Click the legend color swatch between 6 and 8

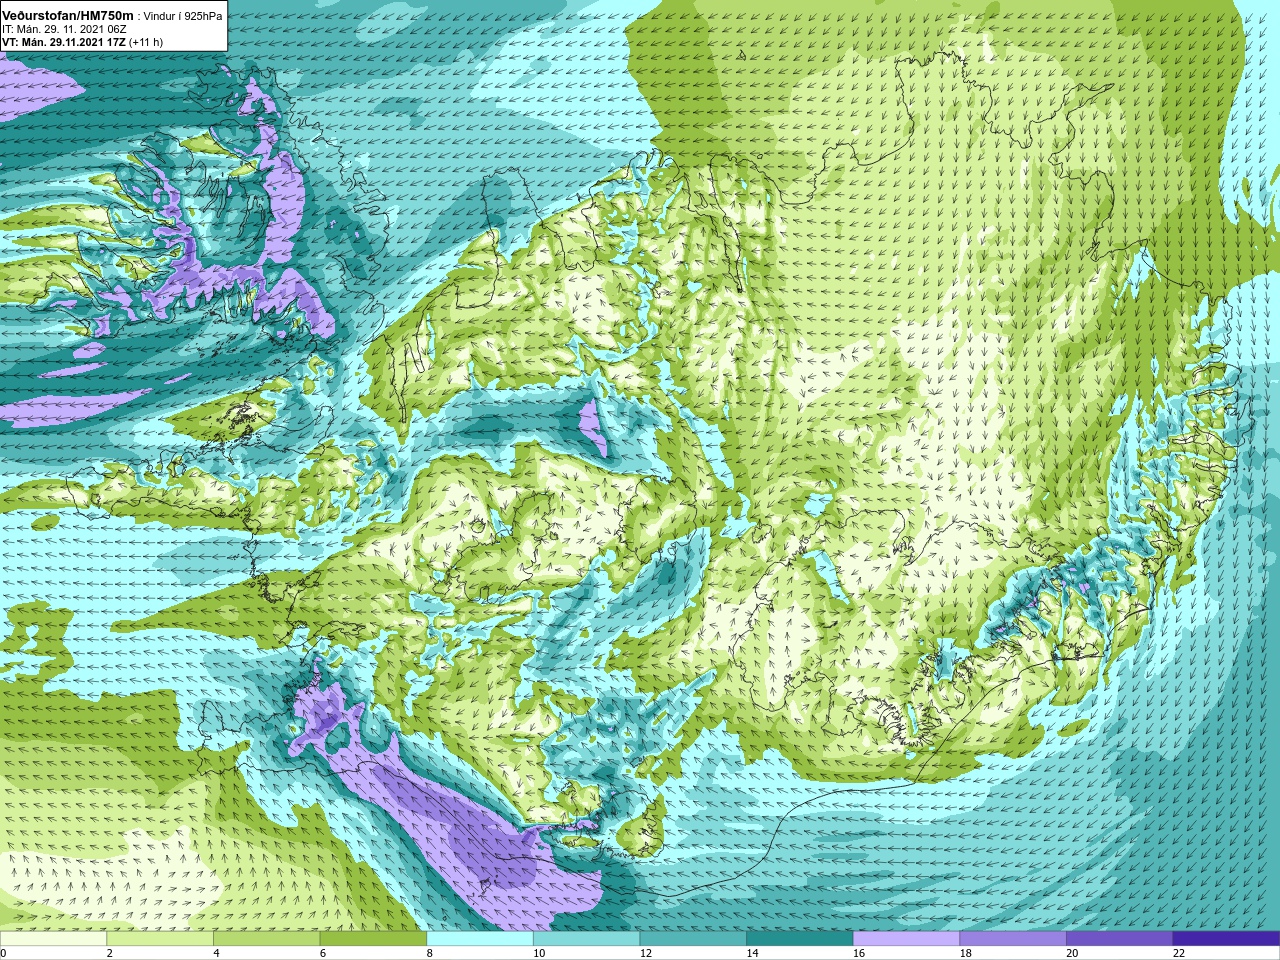point(373,939)
